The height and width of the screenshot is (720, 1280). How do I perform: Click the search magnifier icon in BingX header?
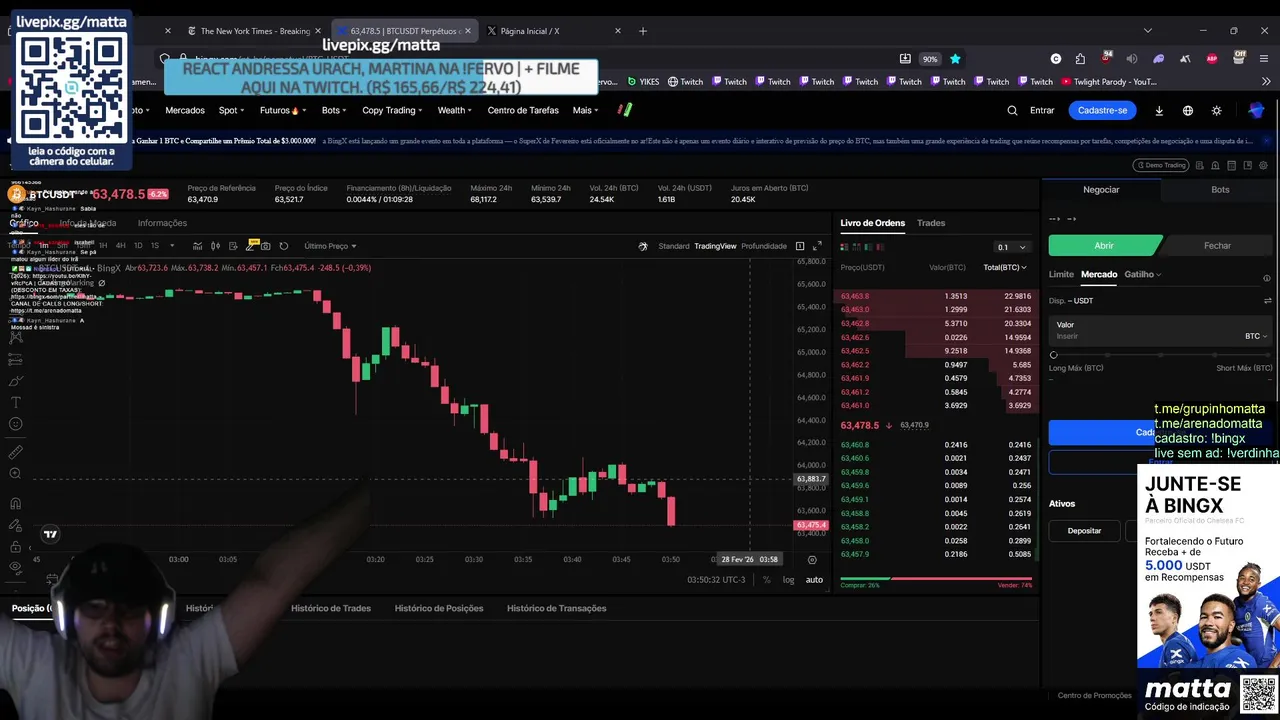pyautogui.click(x=1012, y=110)
